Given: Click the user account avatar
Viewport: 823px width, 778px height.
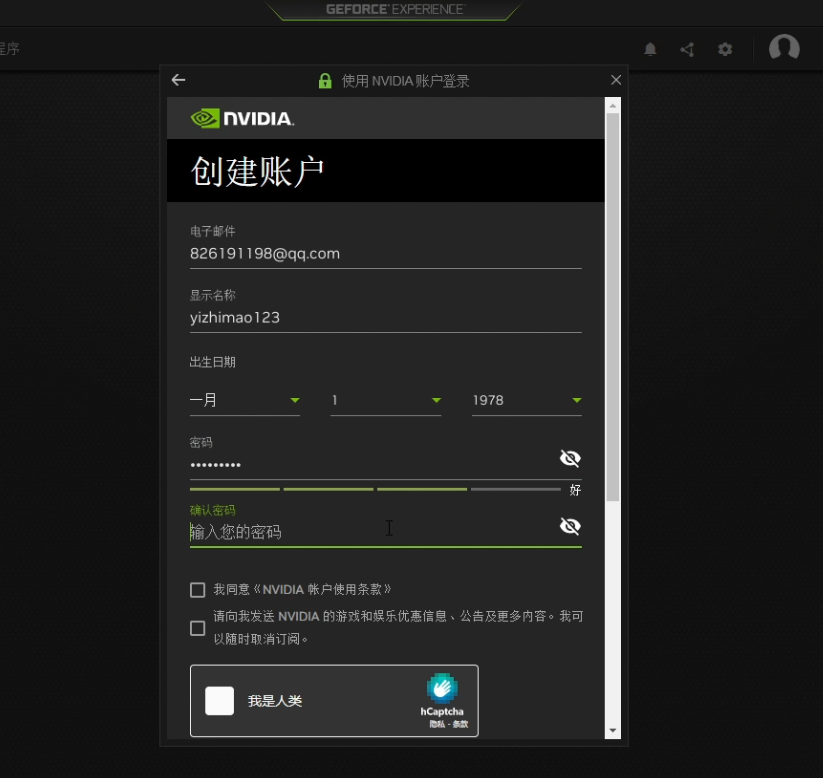Looking at the screenshot, I should (x=784, y=48).
